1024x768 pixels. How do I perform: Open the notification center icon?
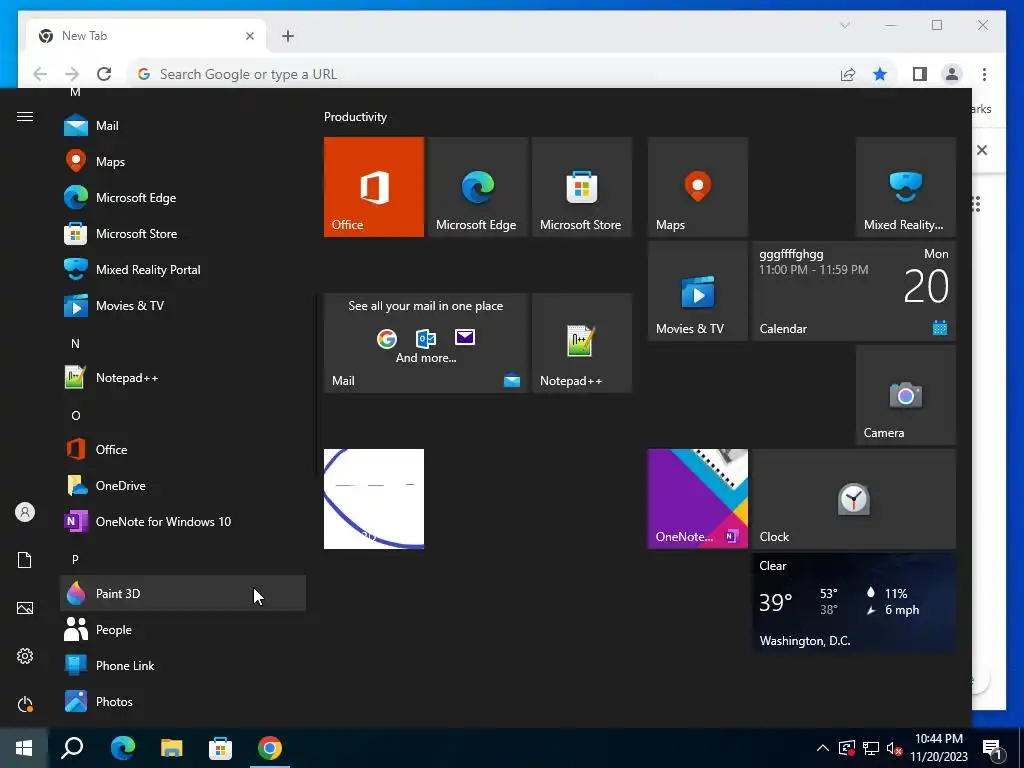(x=992, y=749)
